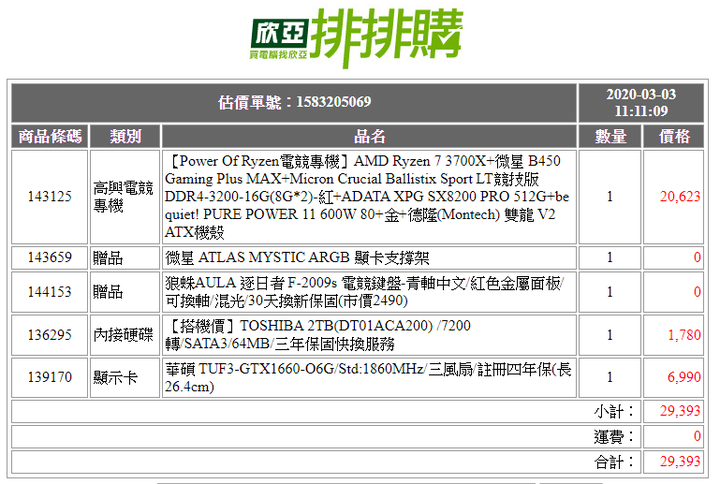
Task: Click the 狼蛛AULA 逐日者 keyboard description
Action: click(369, 292)
